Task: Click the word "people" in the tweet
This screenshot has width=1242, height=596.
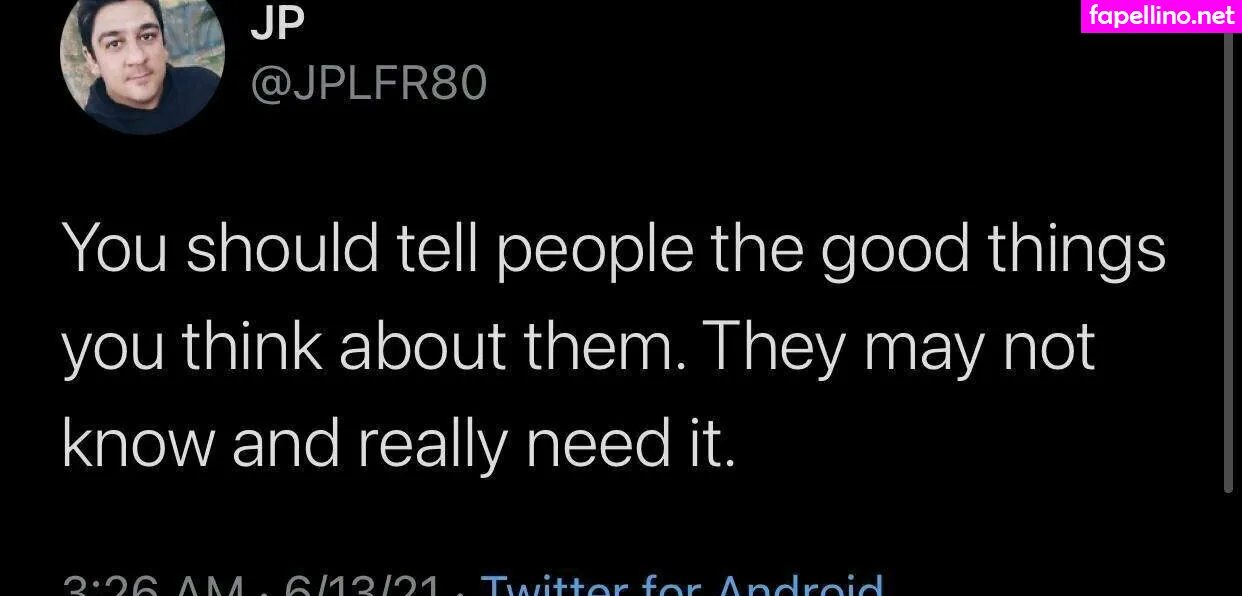Action: (594, 249)
